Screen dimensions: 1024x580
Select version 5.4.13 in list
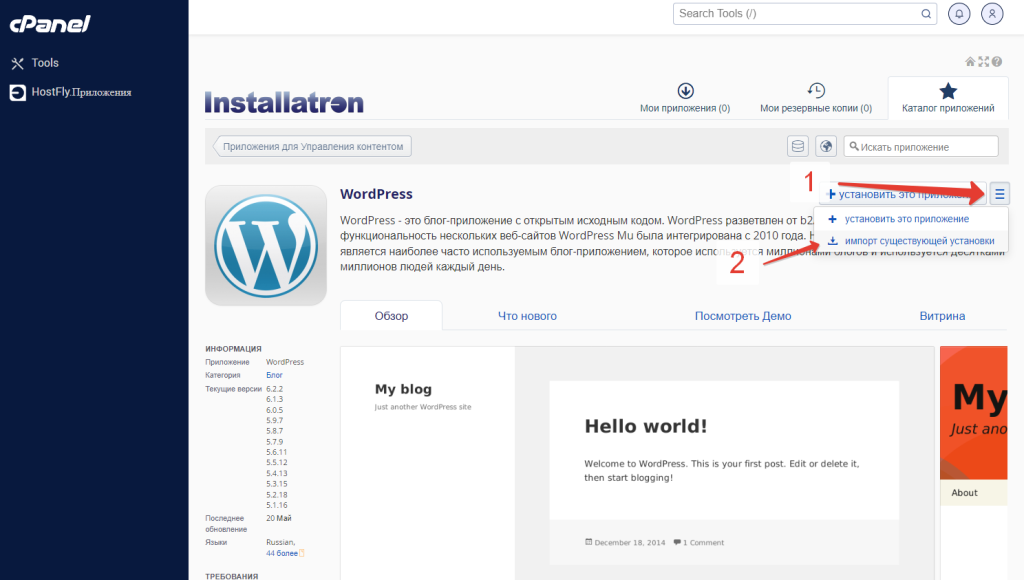pos(276,474)
